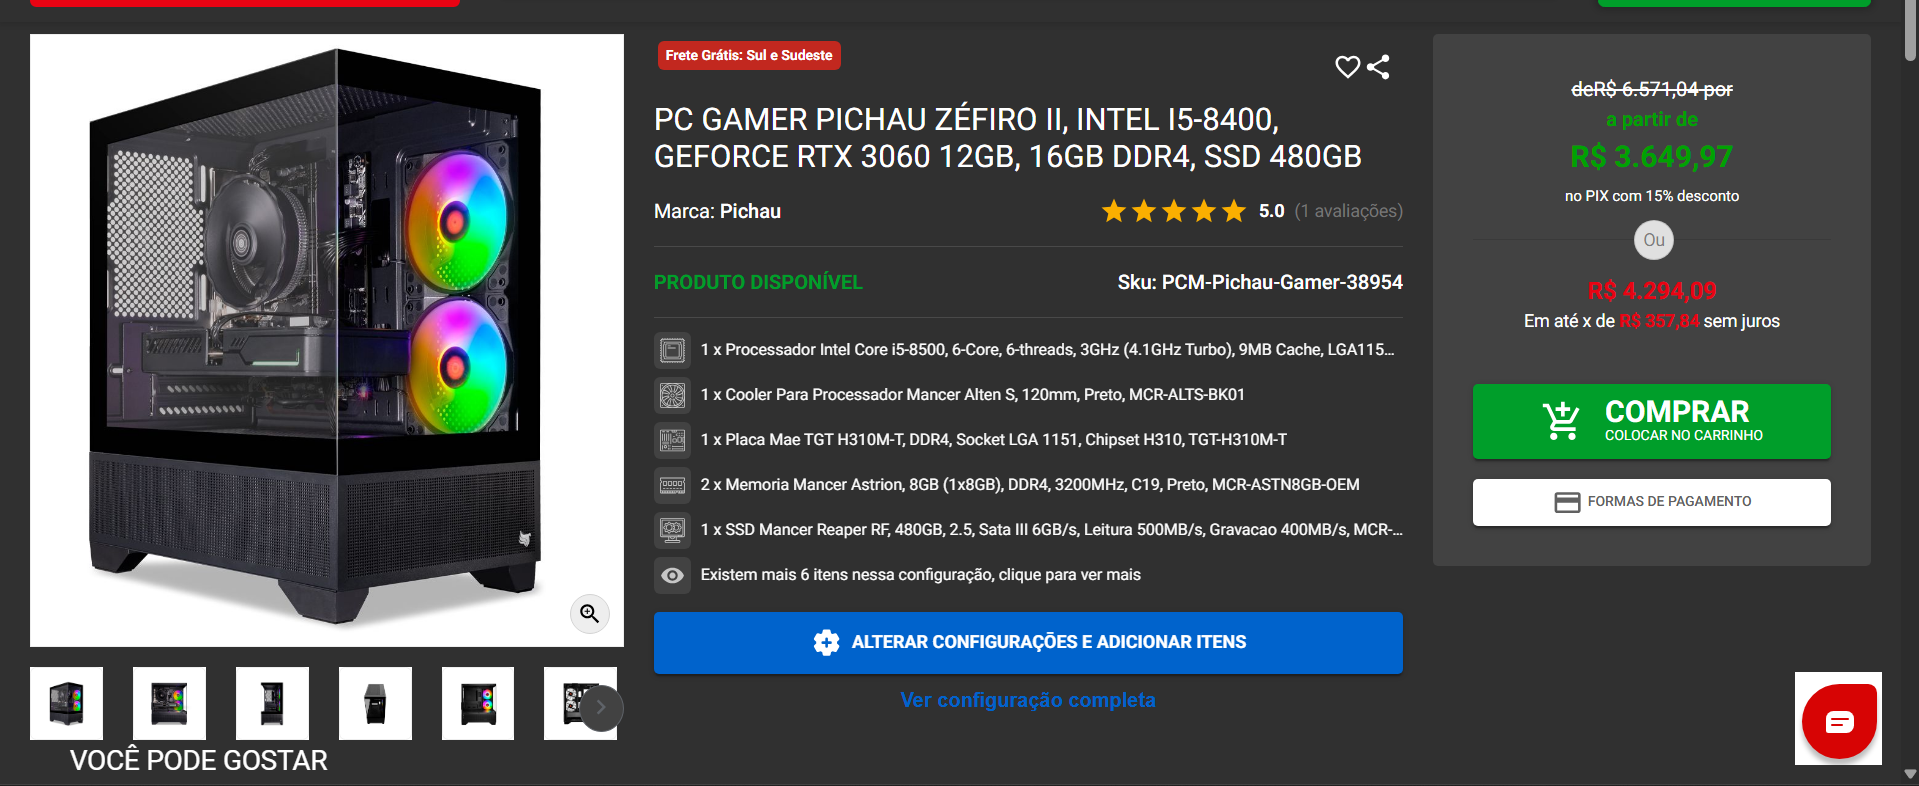Zoom product image with magnifier icon

590,613
